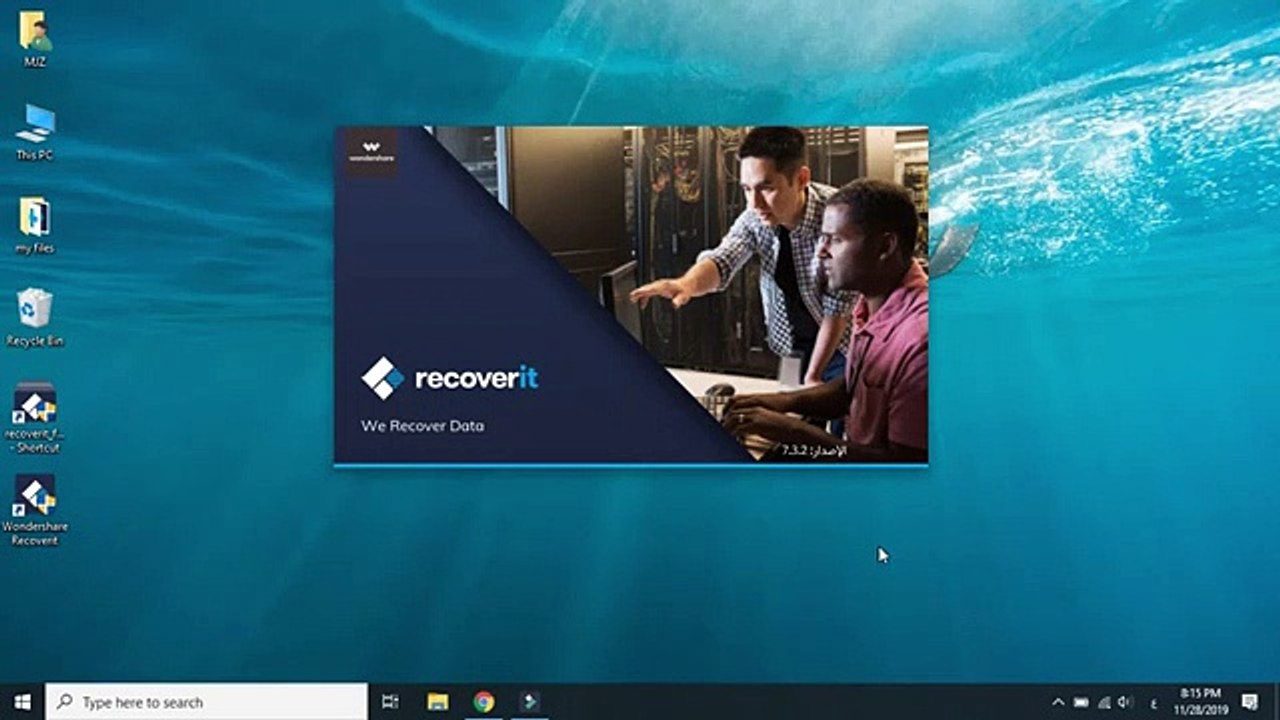Select the Recycle Bin icon
The image size is (1280, 720).
35,318
